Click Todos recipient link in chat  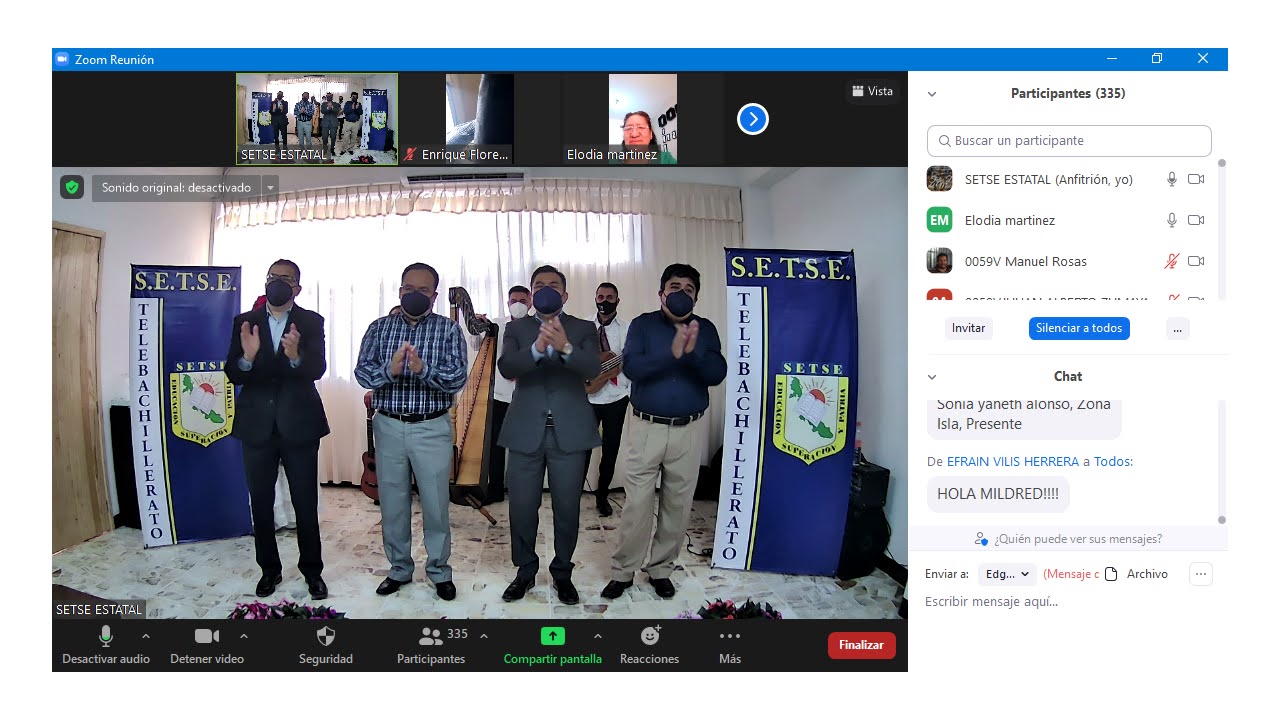point(1111,462)
